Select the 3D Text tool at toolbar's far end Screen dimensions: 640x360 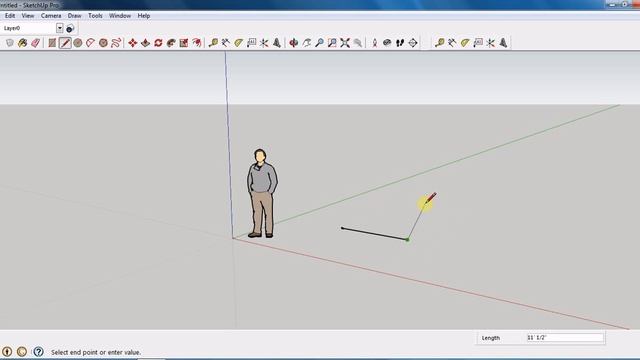tap(503, 42)
